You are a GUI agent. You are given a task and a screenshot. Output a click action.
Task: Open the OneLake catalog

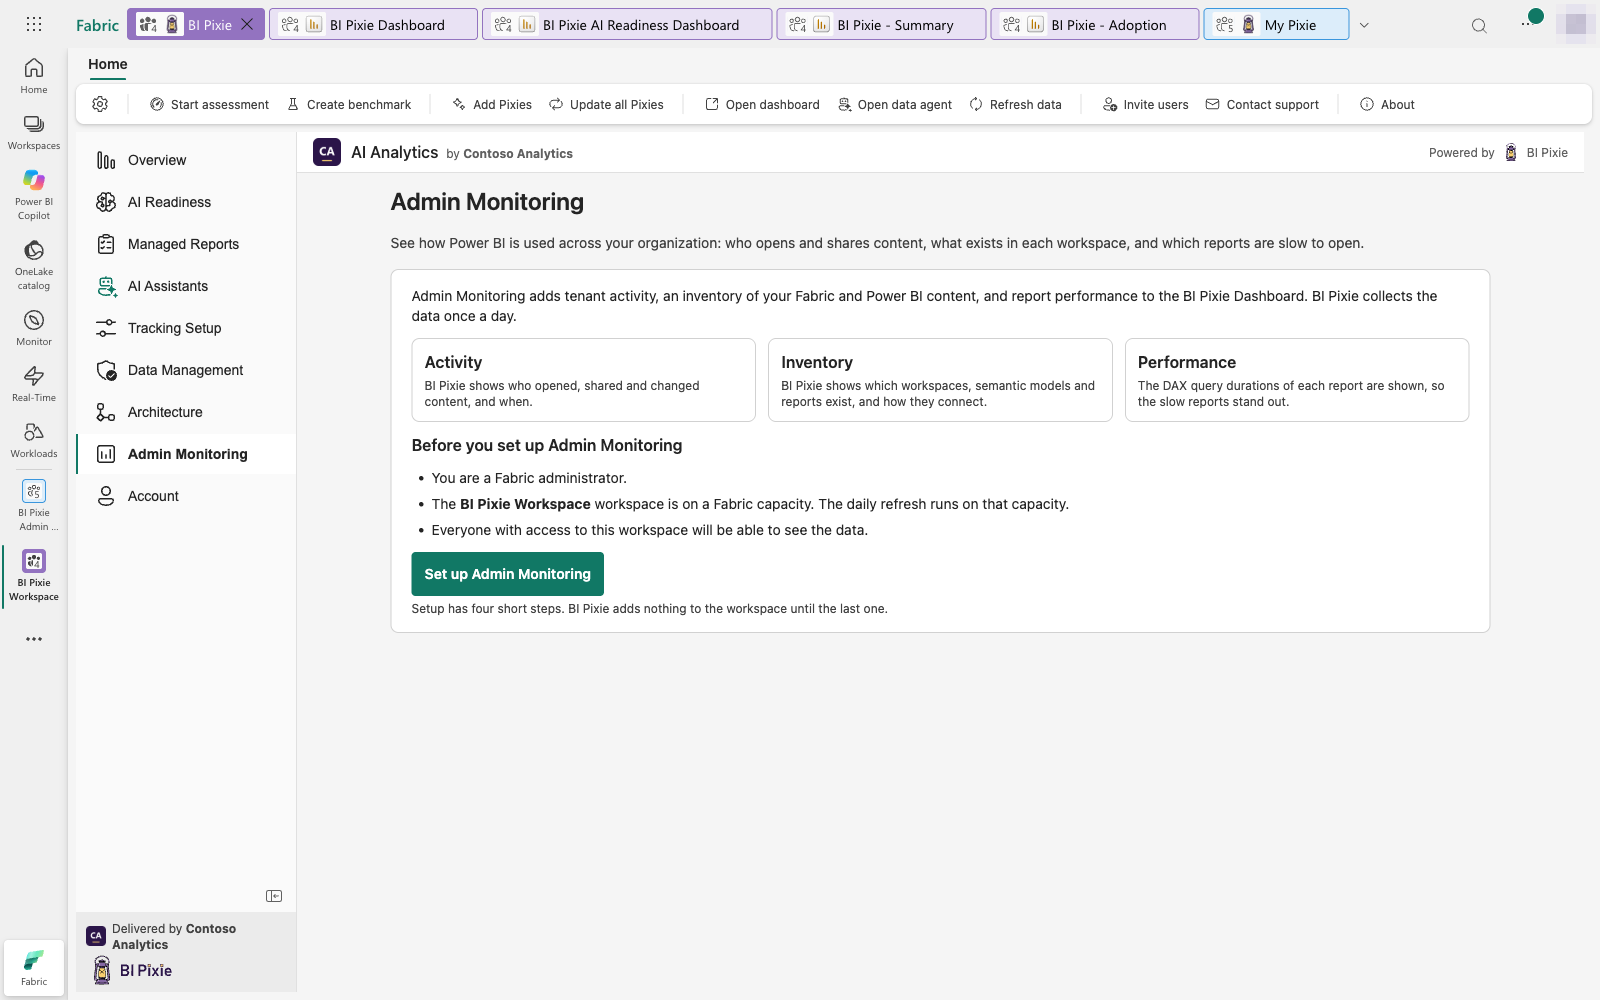click(x=34, y=265)
